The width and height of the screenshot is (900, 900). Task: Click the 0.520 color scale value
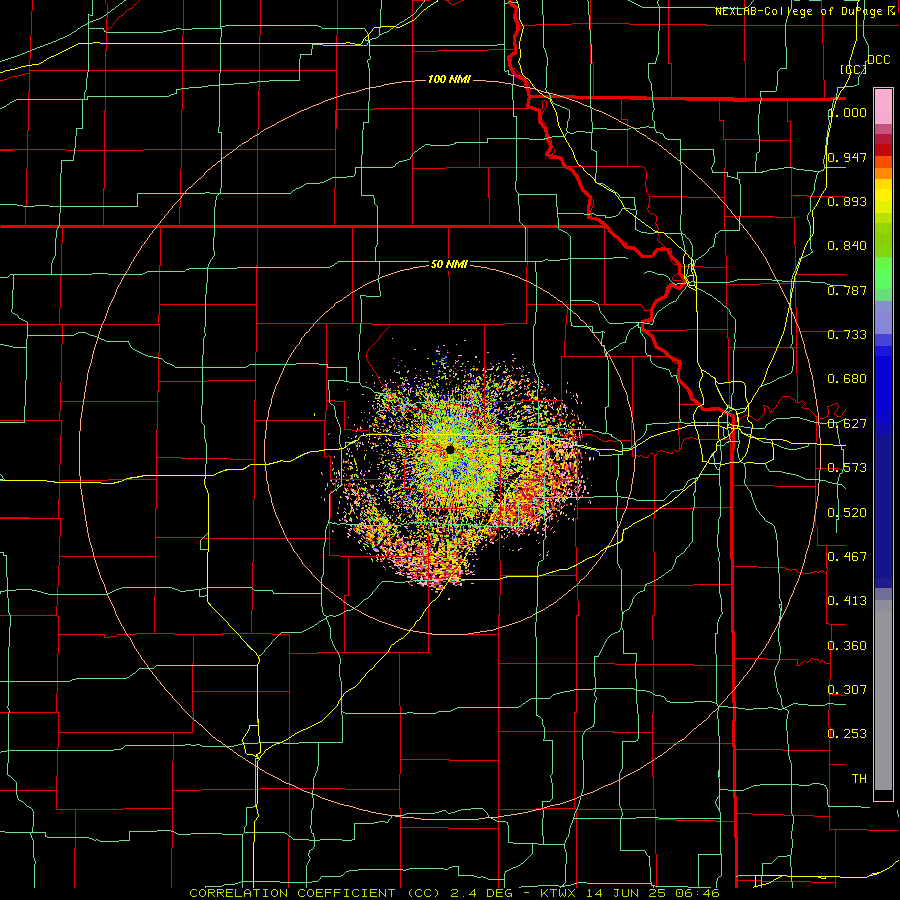pos(847,513)
